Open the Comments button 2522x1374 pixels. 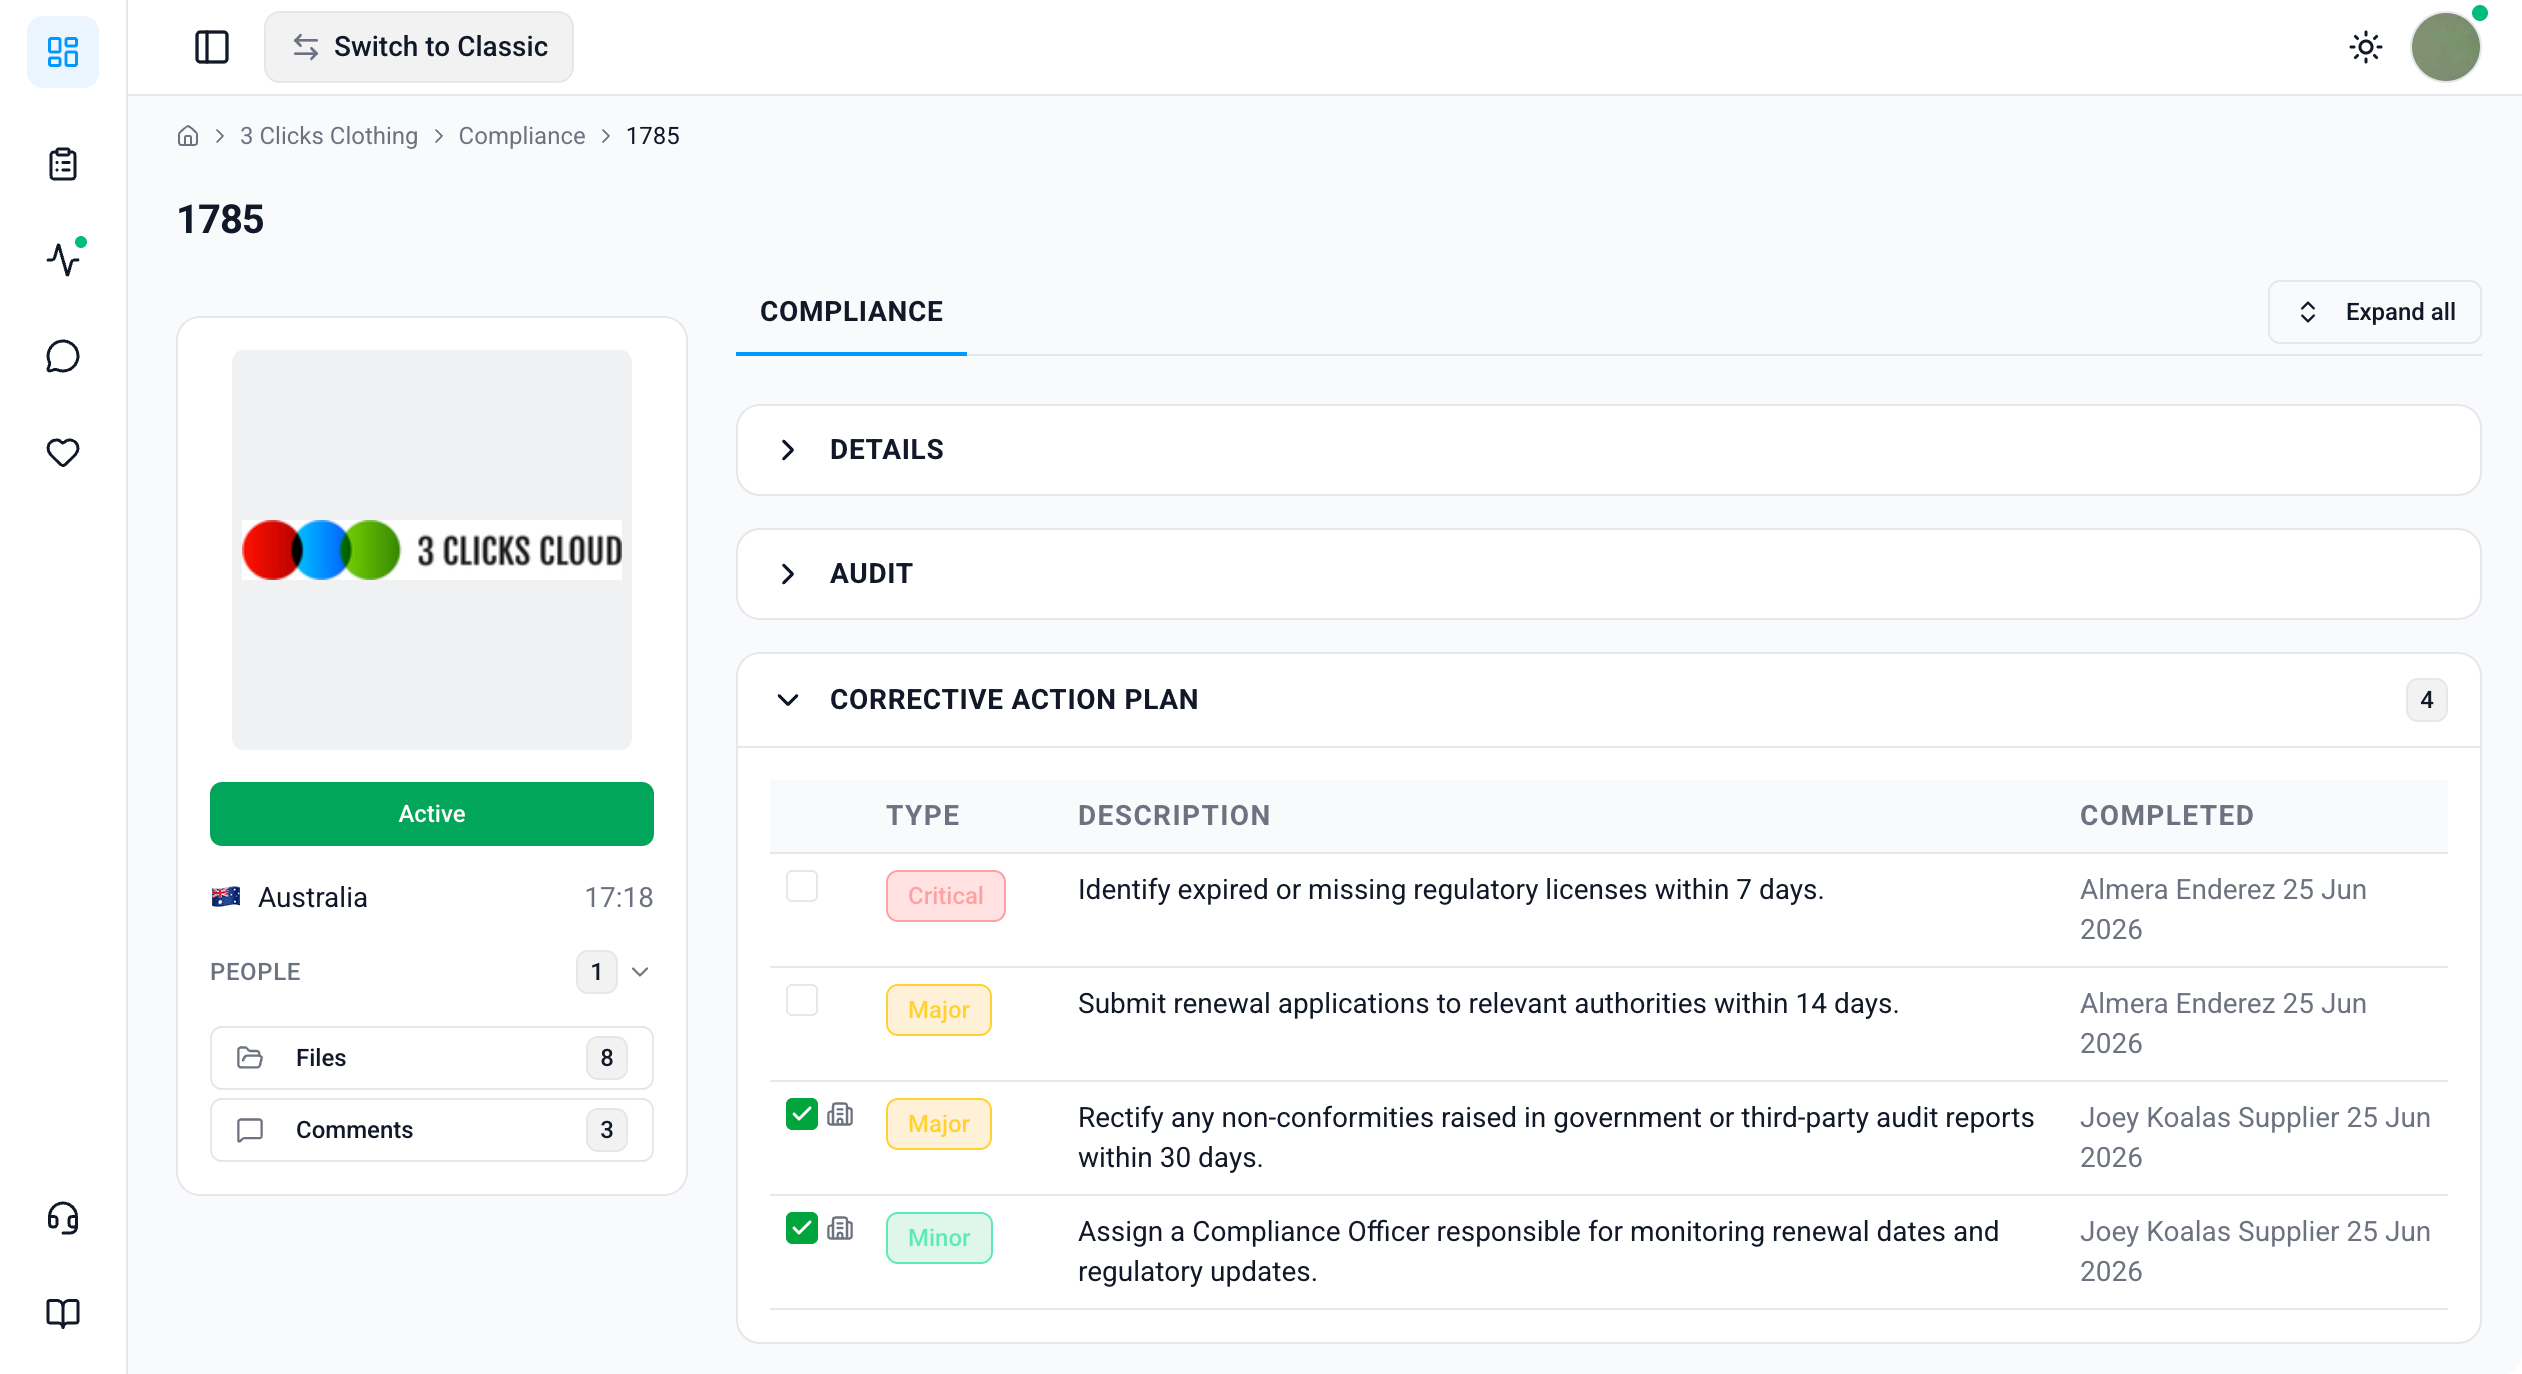coord(432,1130)
